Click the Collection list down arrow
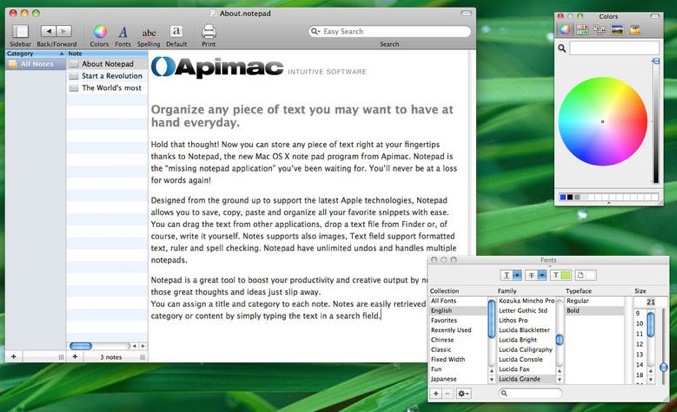The width and height of the screenshot is (677, 412). tap(491, 380)
